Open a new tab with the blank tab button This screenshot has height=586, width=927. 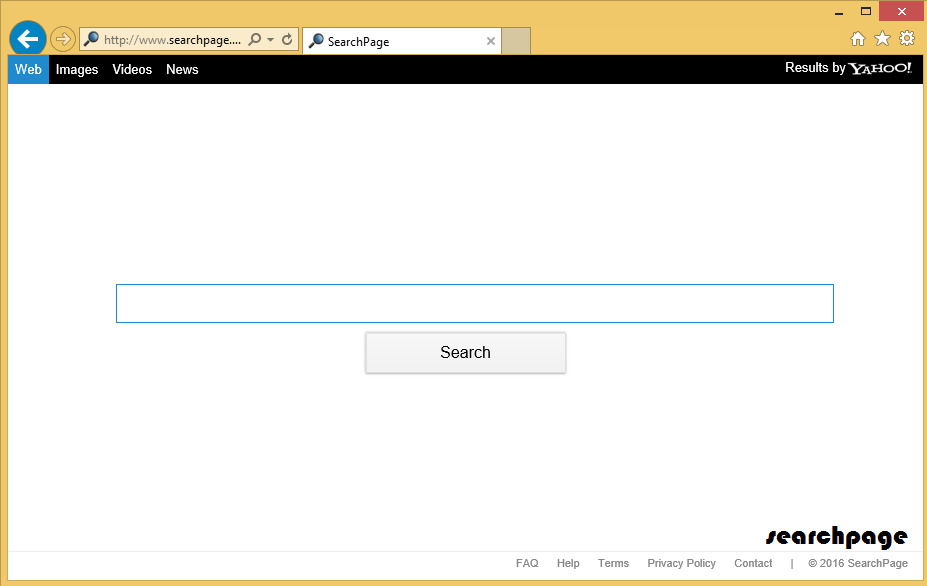(x=516, y=41)
